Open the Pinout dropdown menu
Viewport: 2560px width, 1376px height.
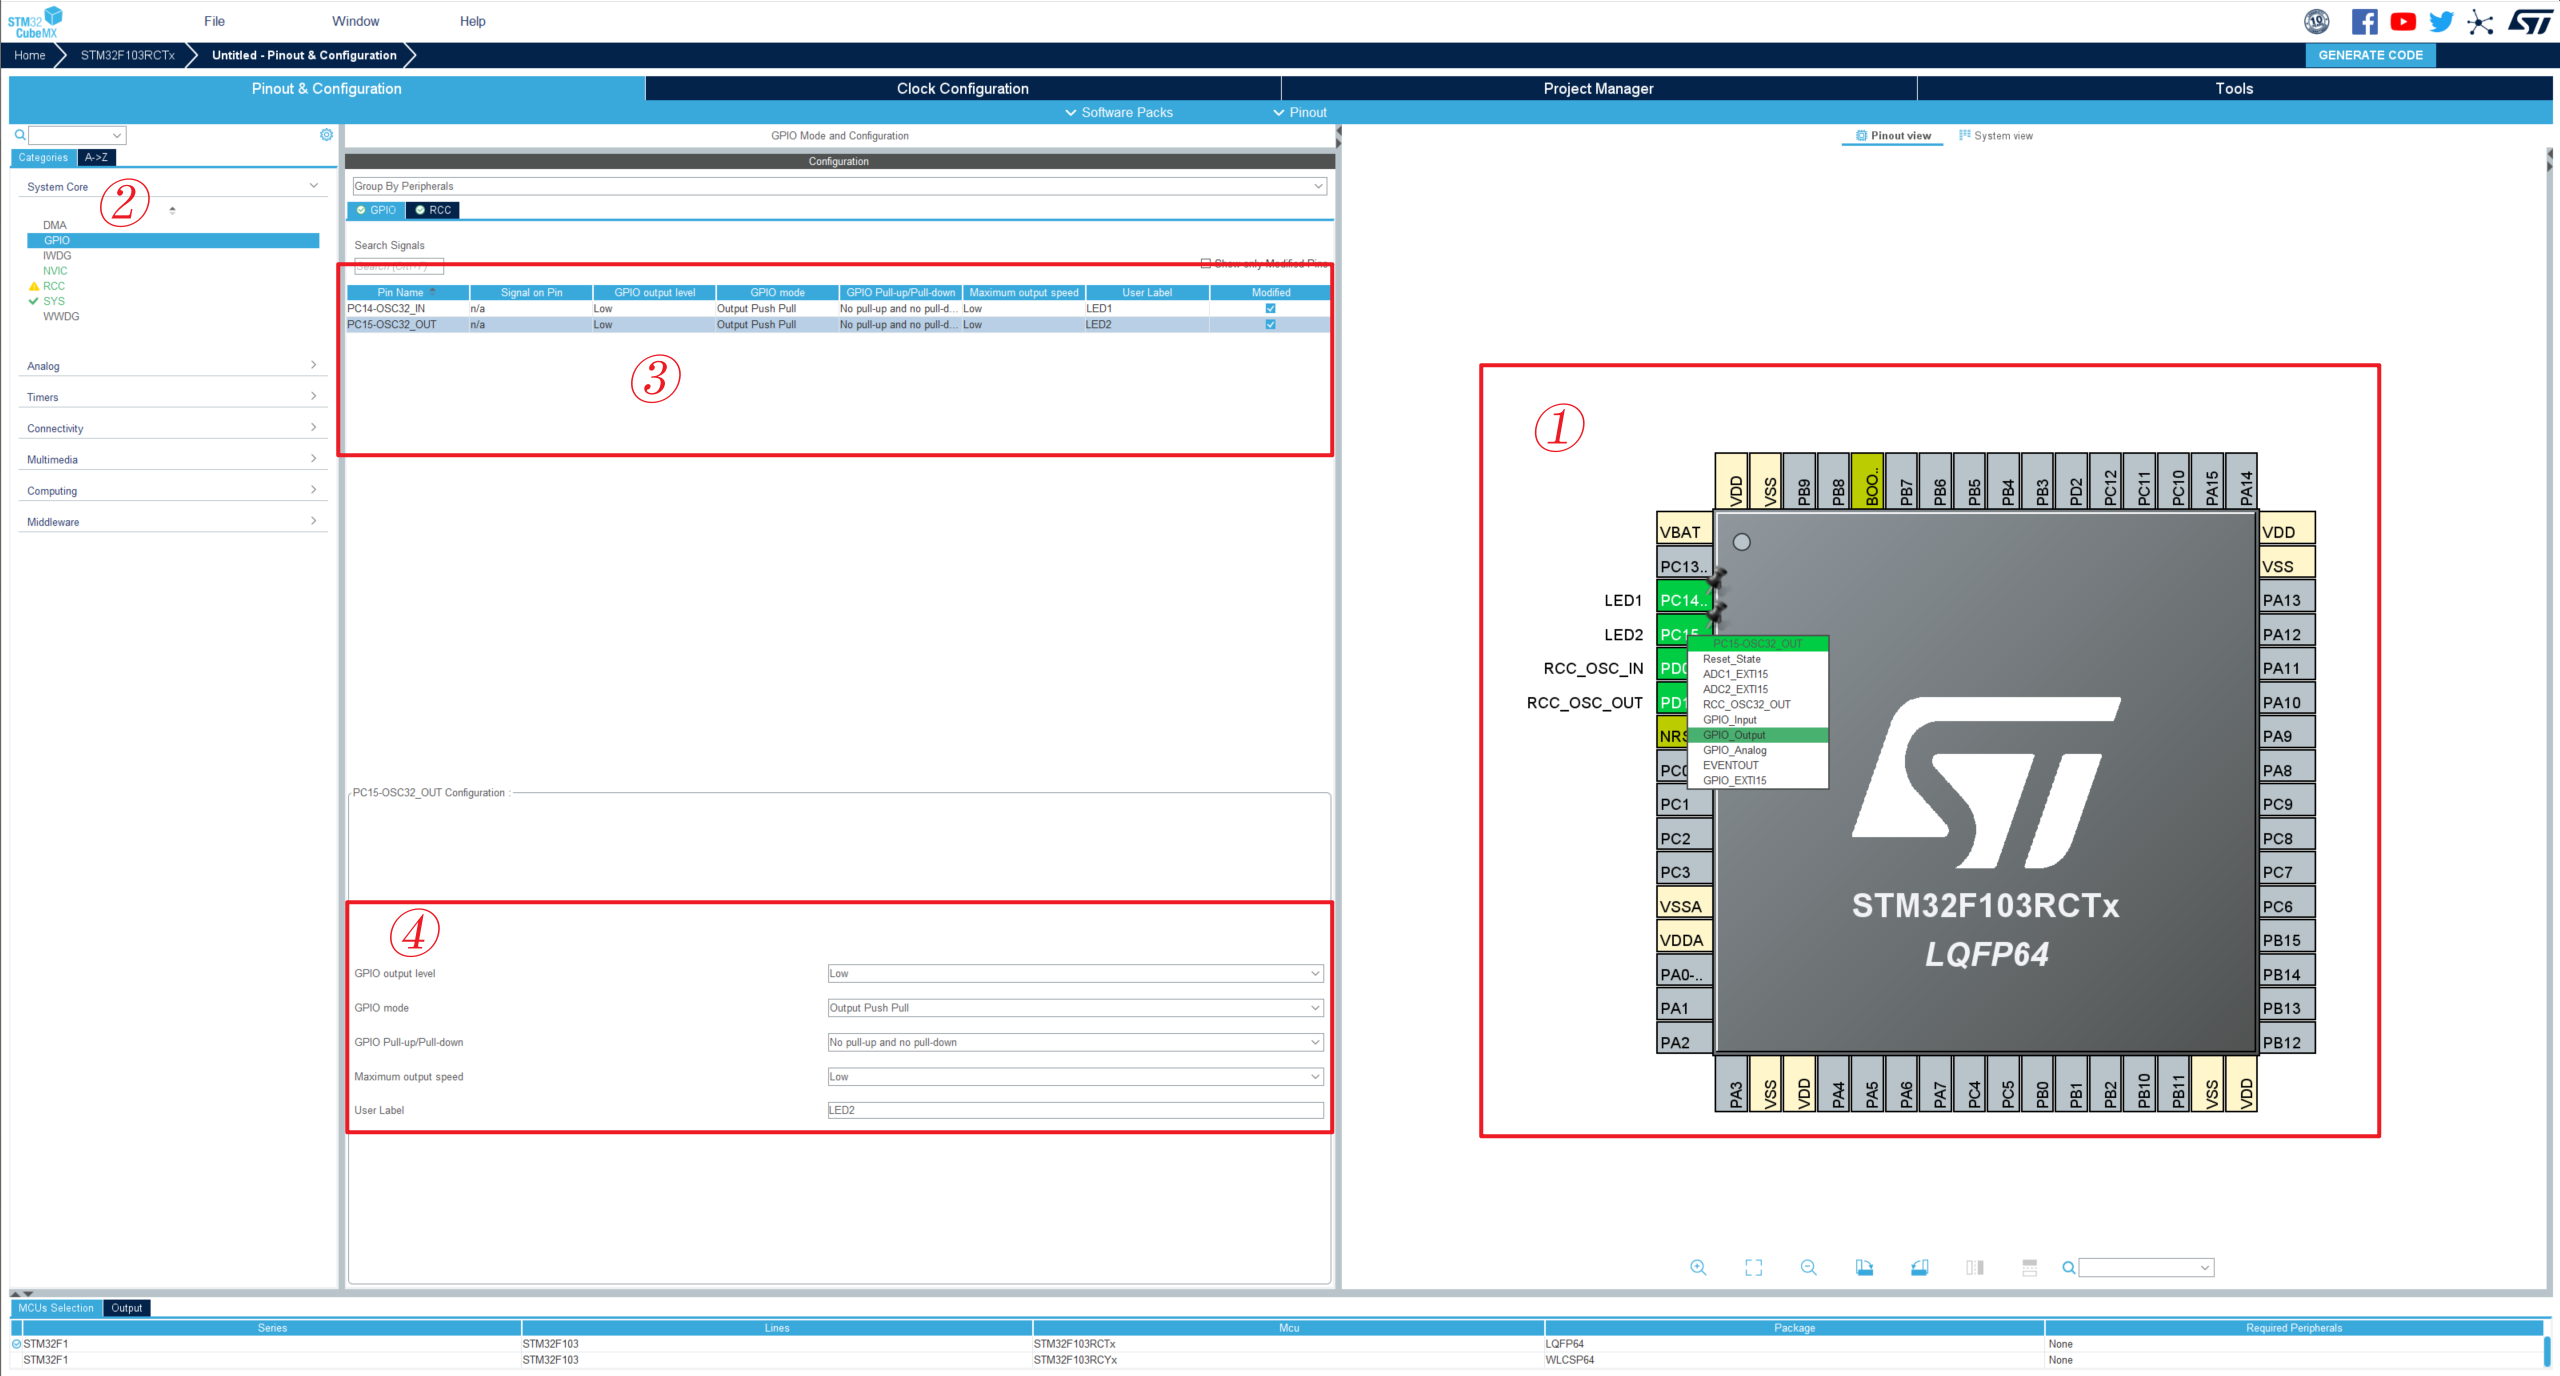pos(1300,112)
